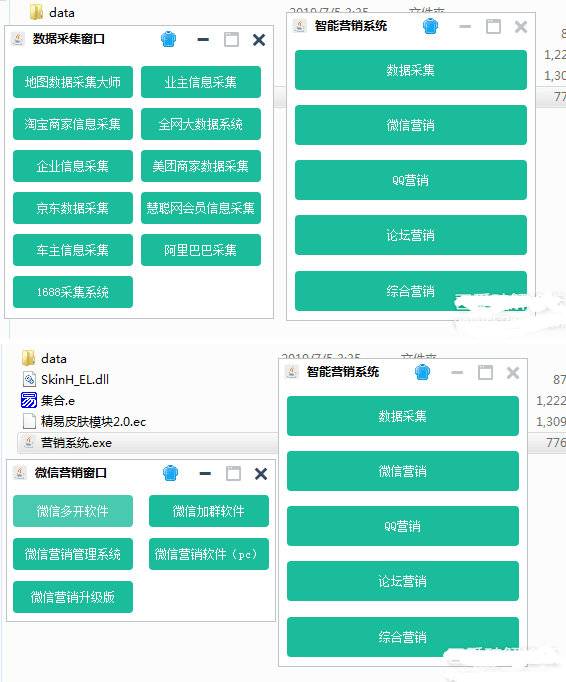Click the data folder icon above SkinH_EL.dll

point(29,358)
